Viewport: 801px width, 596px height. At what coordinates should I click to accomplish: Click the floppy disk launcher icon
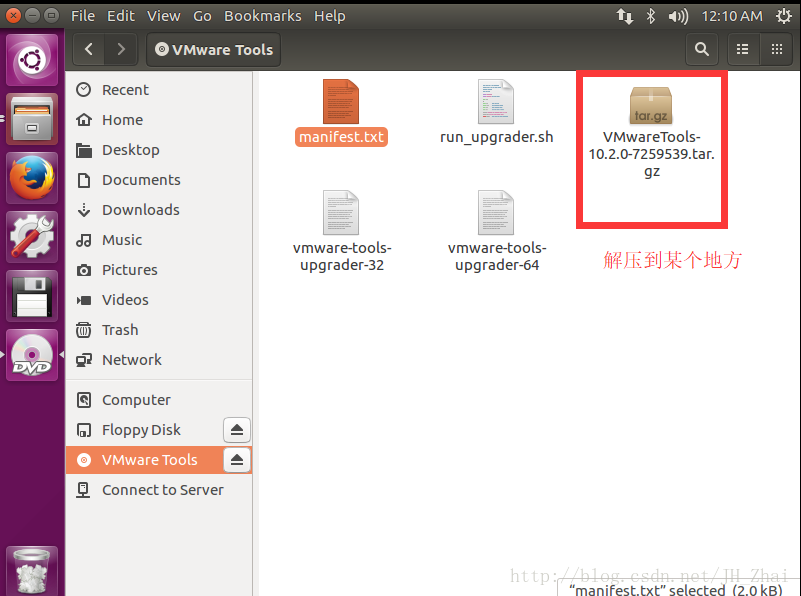coord(32,296)
